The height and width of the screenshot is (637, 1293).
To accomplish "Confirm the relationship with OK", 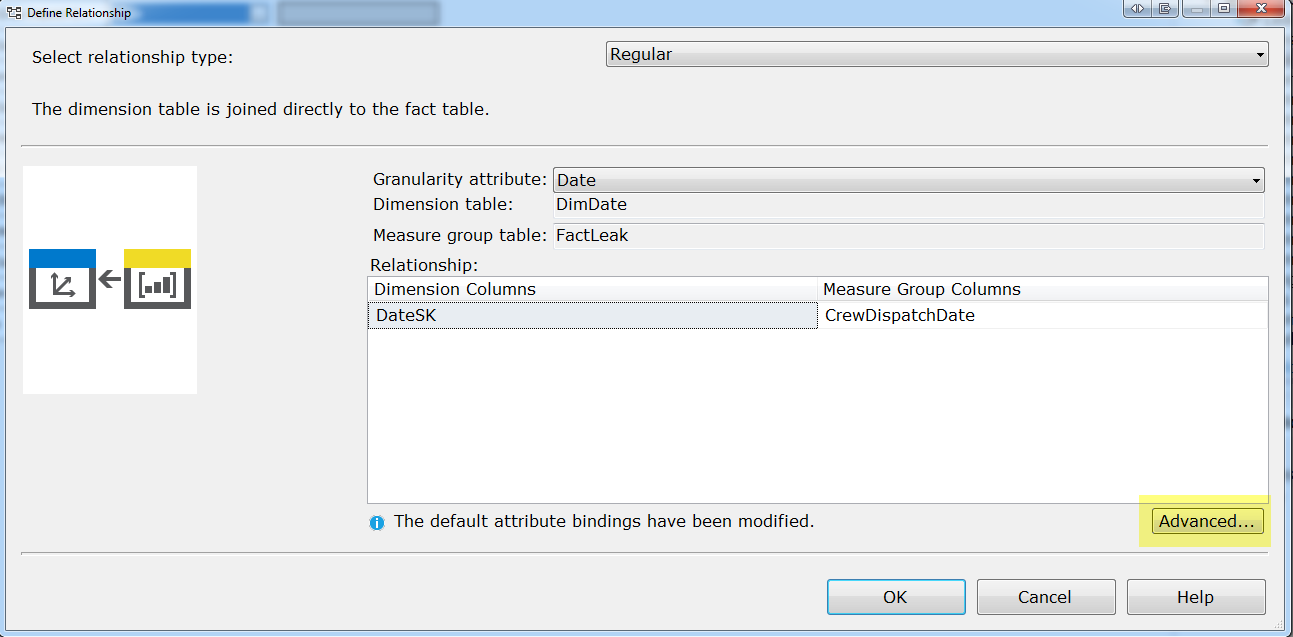I will pos(895,597).
